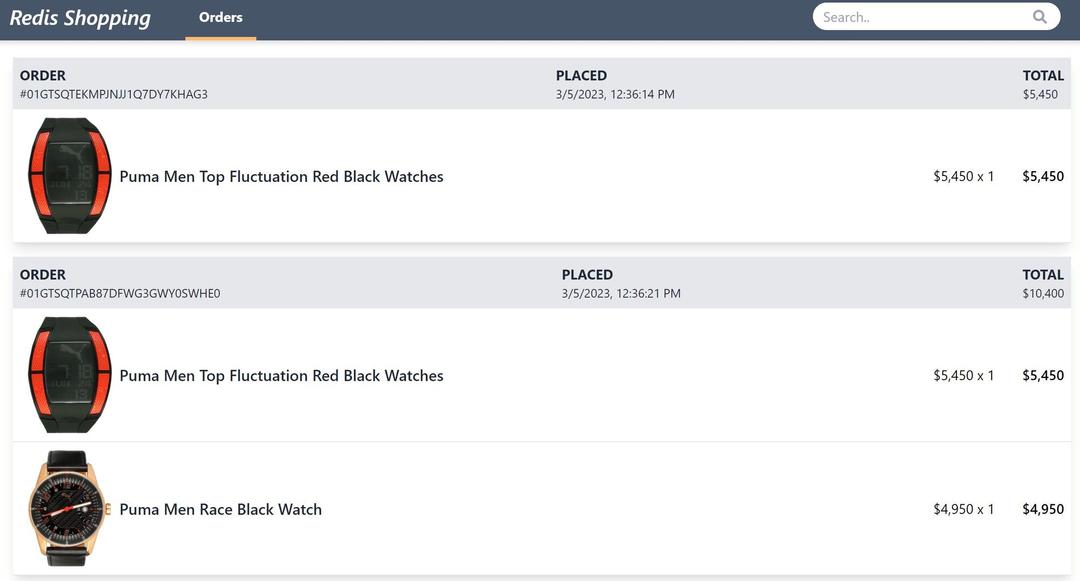The height and width of the screenshot is (581, 1080).
Task: Click the Redis Shopping logo
Action: coord(80,18)
